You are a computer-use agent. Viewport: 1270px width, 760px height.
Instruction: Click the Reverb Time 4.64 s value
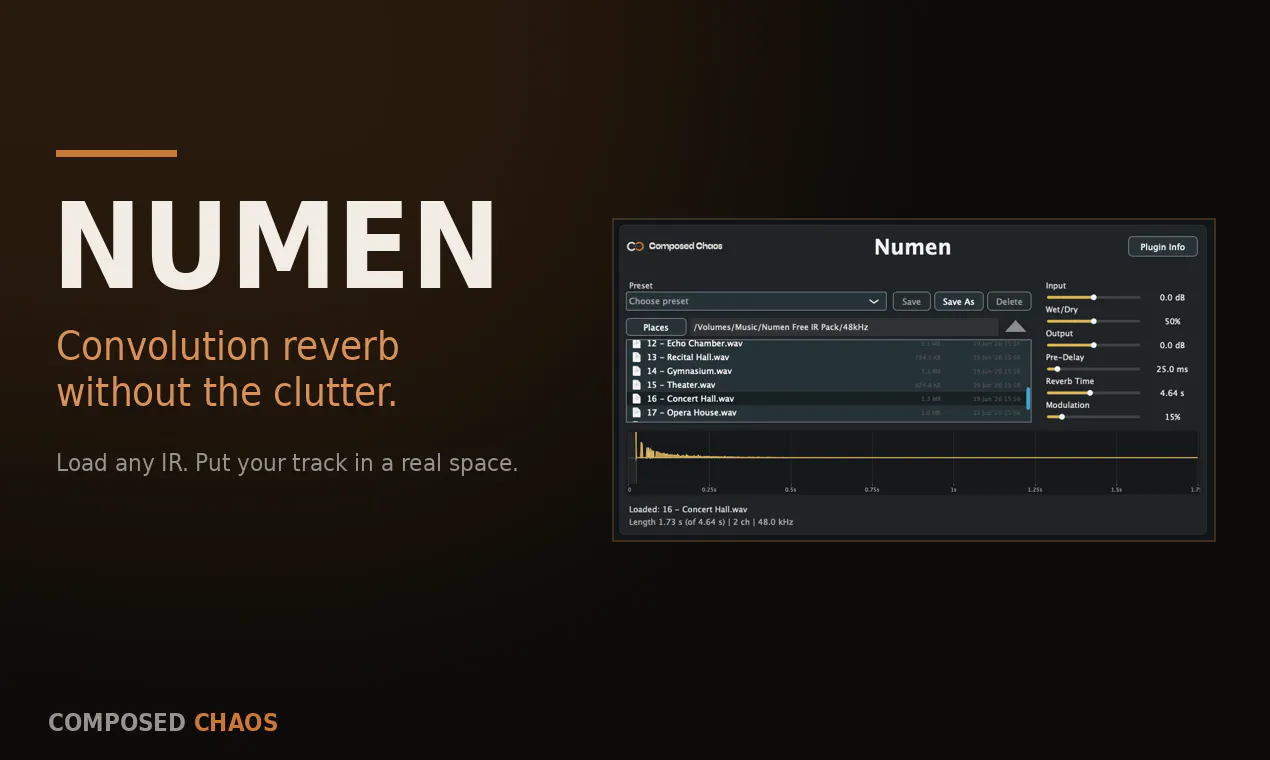(1172, 394)
